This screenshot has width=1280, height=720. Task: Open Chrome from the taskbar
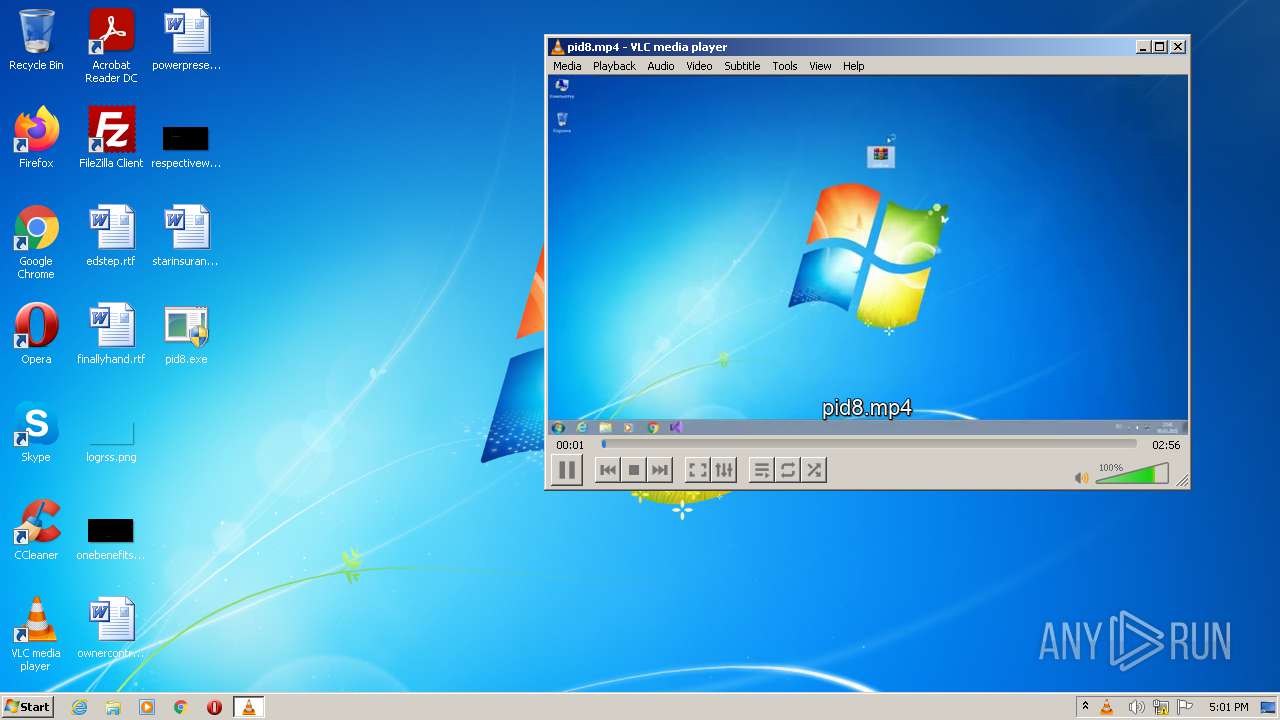pyautogui.click(x=181, y=707)
